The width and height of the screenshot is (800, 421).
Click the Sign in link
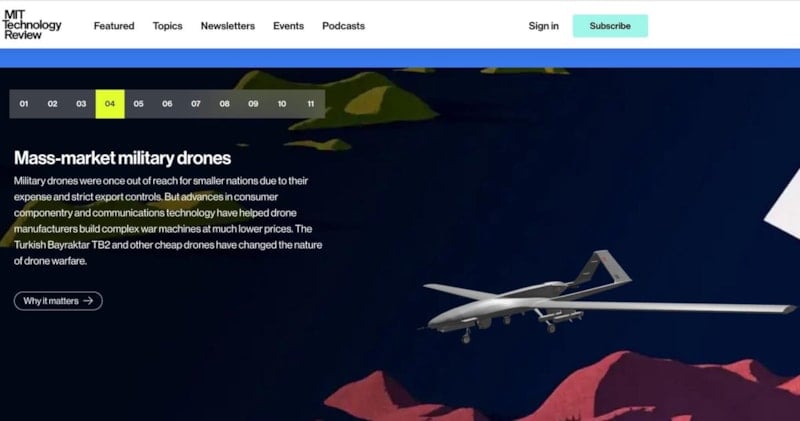click(543, 26)
